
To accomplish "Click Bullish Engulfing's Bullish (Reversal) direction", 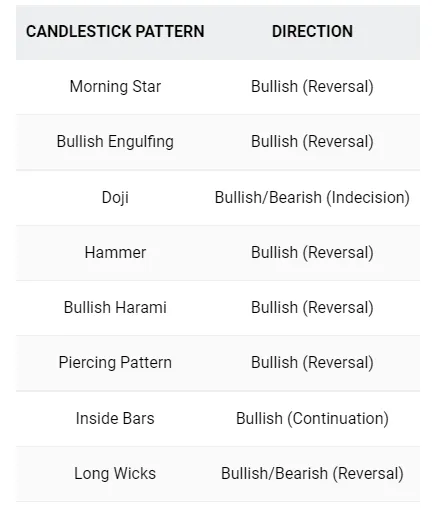I will pyautogui.click(x=312, y=142).
